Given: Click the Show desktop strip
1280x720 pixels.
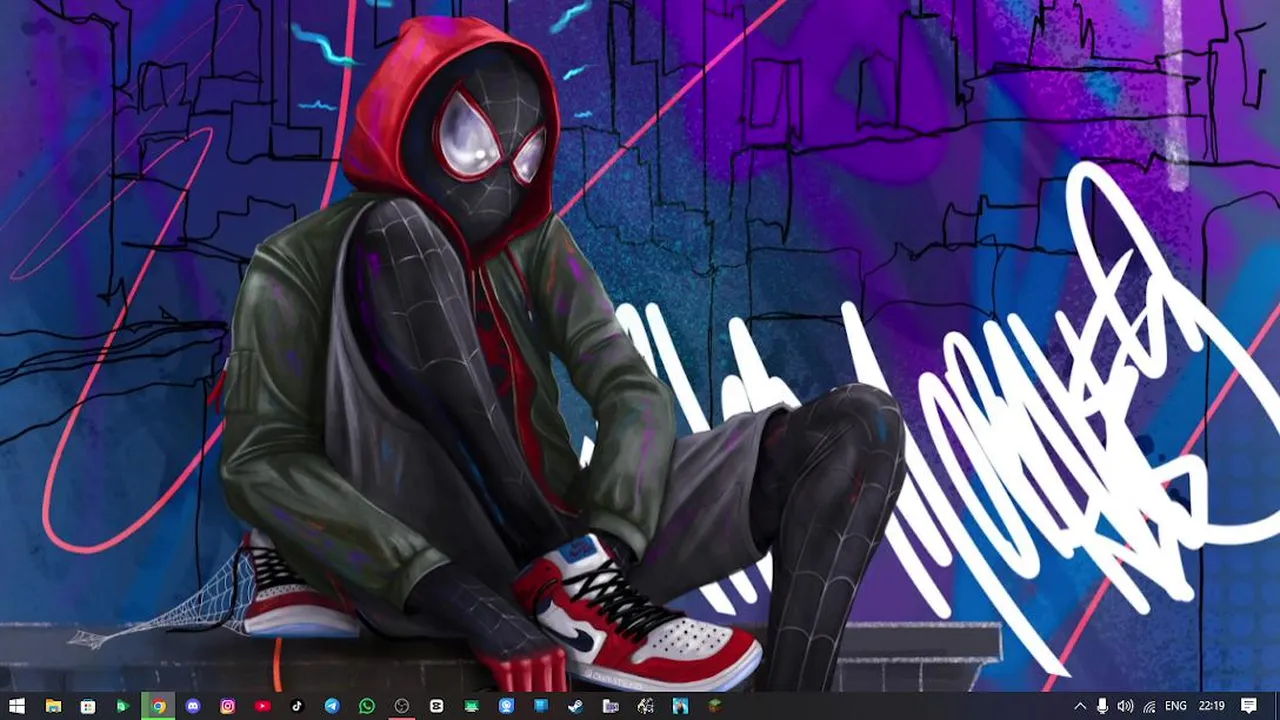Looking at the screenshot, I should point(1277,706).
